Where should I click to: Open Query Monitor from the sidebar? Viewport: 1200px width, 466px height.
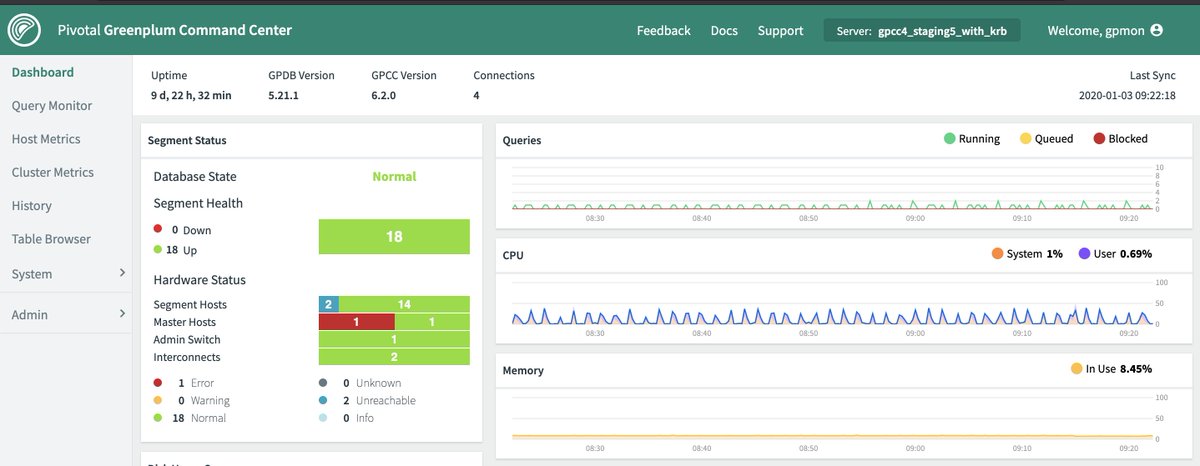[52, 106]
